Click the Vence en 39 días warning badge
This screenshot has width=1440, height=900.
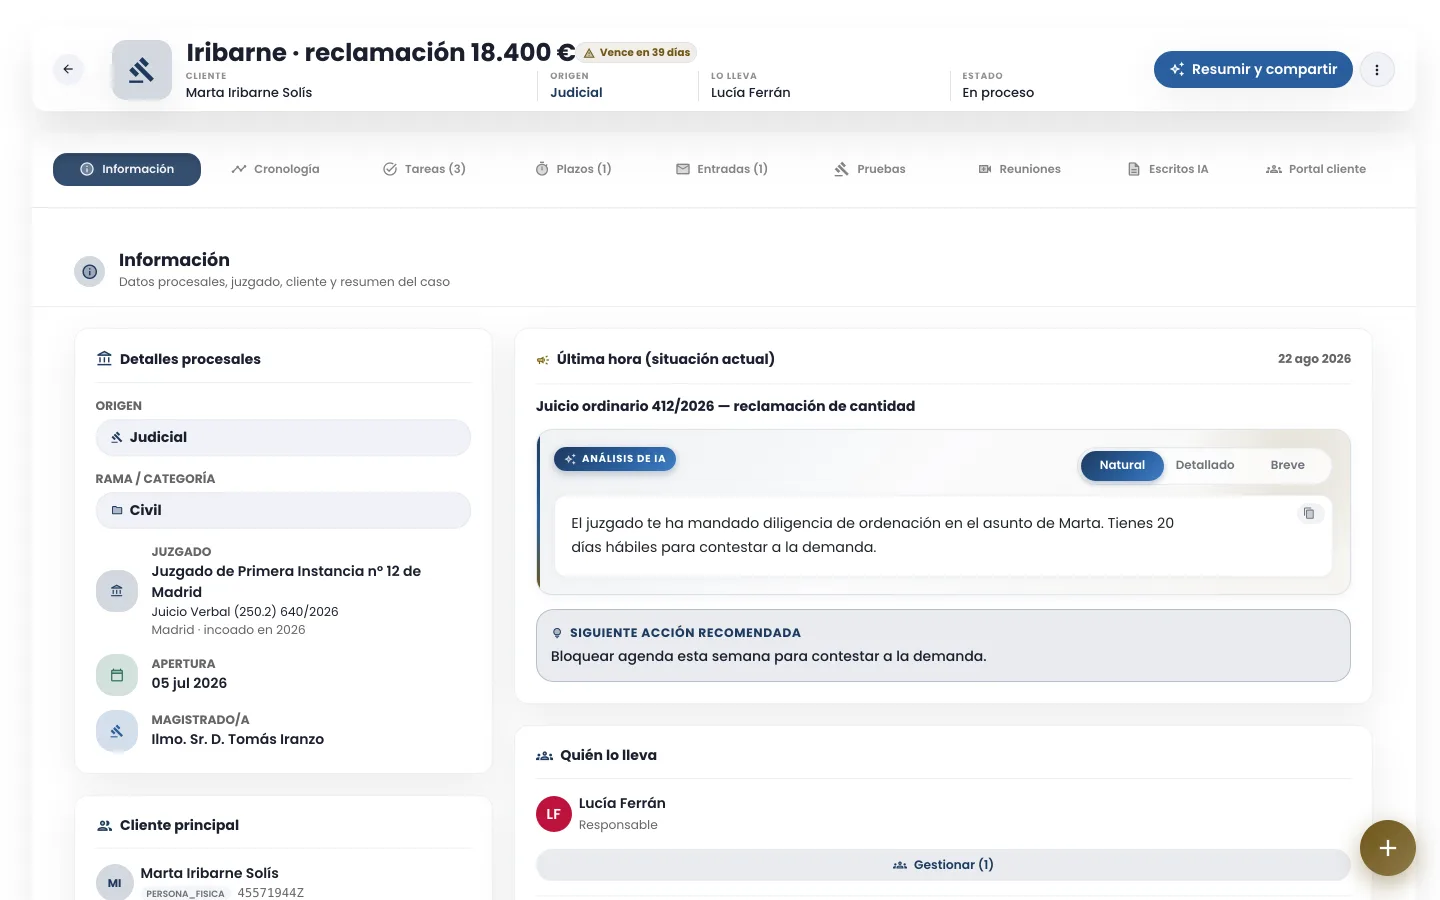[637, 52]
